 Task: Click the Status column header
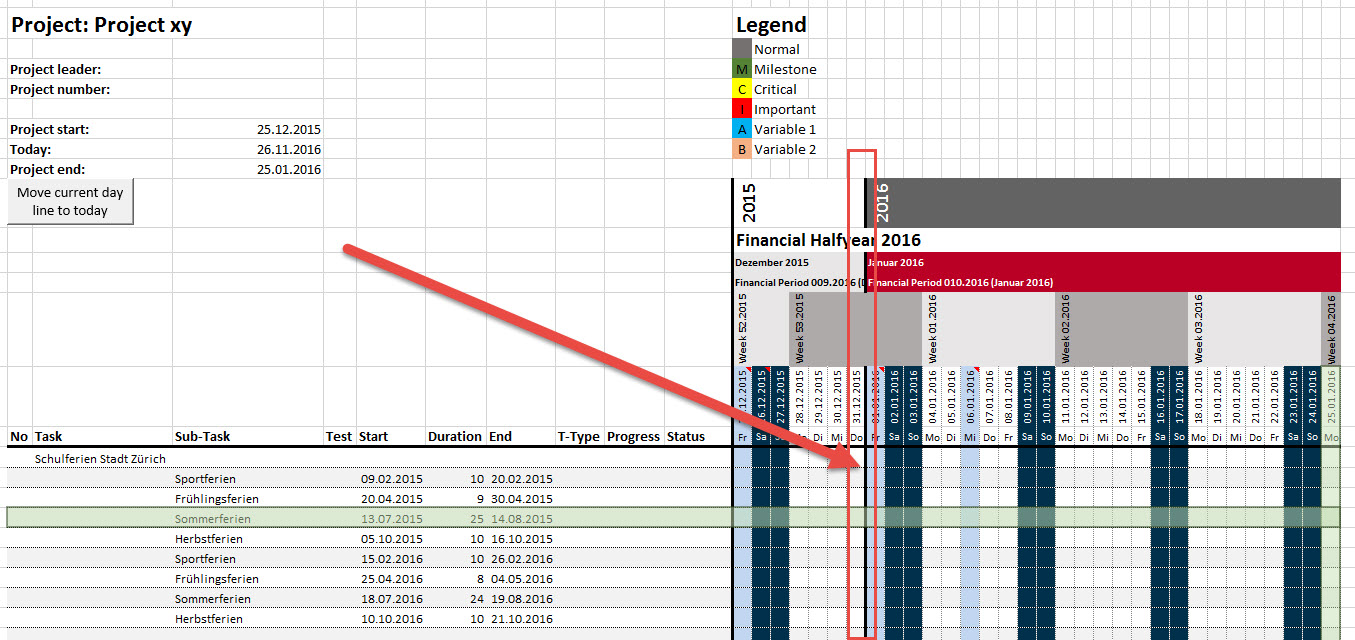(x=686, y=436)
